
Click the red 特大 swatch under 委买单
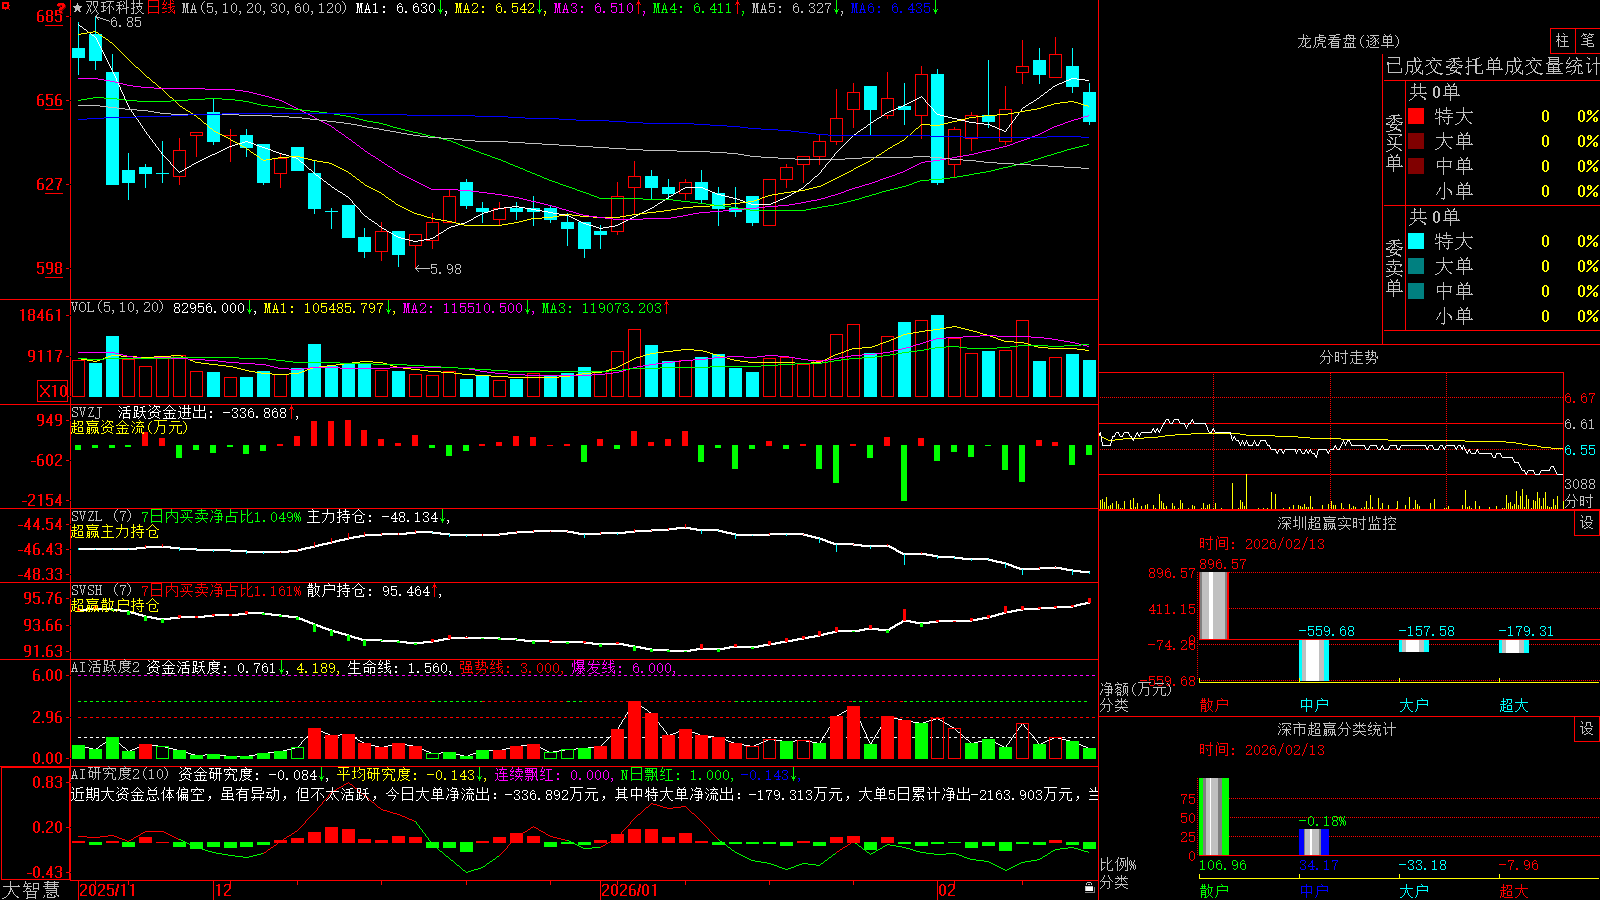(1416, 116)
